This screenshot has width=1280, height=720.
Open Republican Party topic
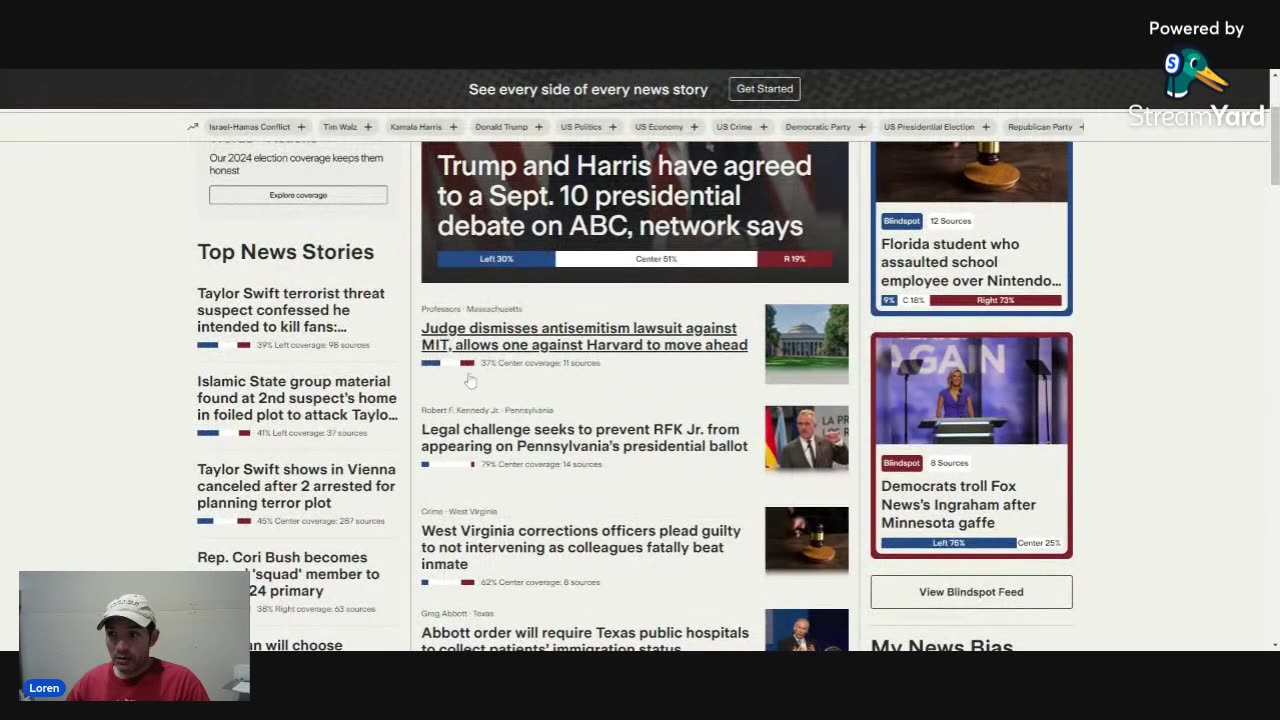[1040, 127]
